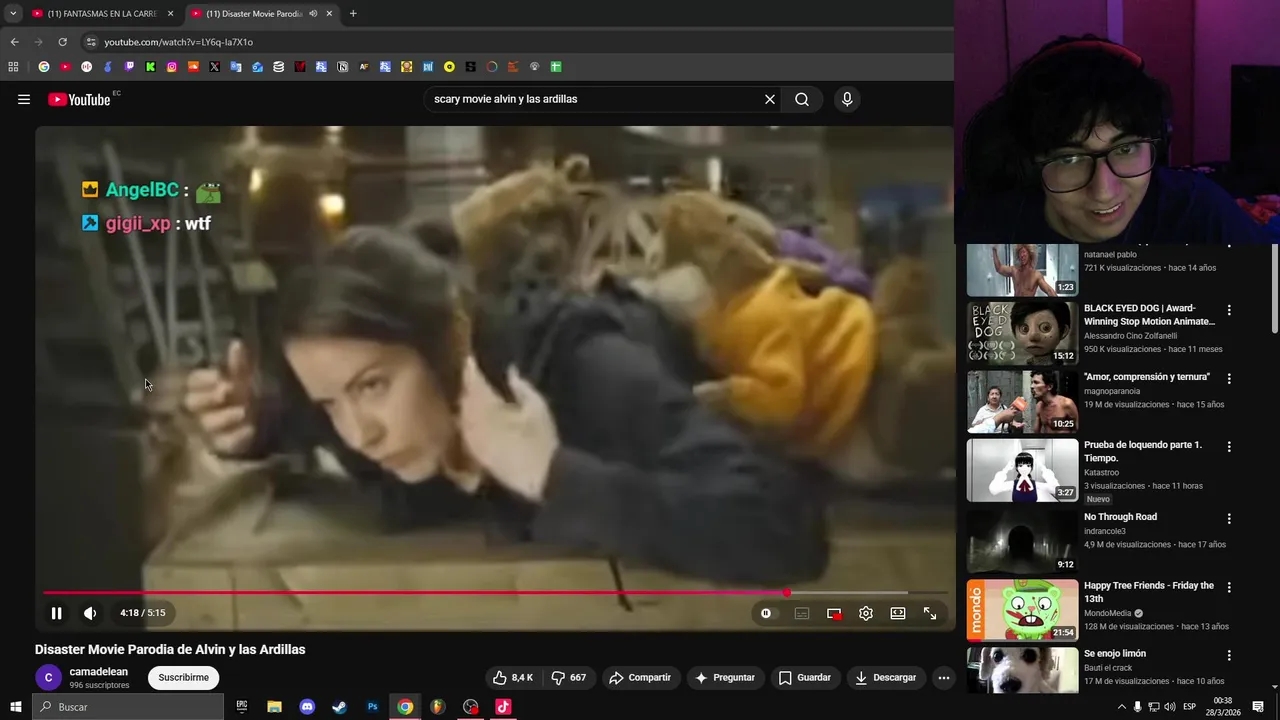Open options menu for 'Prueba de loquendo parte 1'
The width and height of the screenshot is (1280, 720).
[x=1229, y=447]
